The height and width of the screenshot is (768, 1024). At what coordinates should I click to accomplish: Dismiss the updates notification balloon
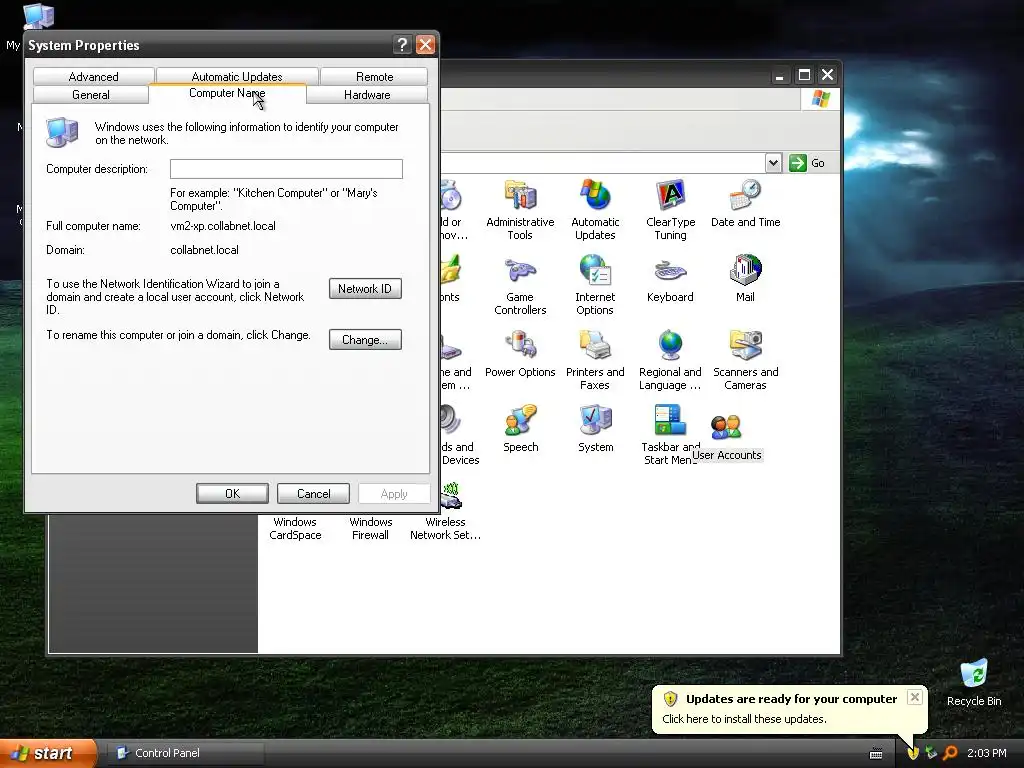(915, 697)
